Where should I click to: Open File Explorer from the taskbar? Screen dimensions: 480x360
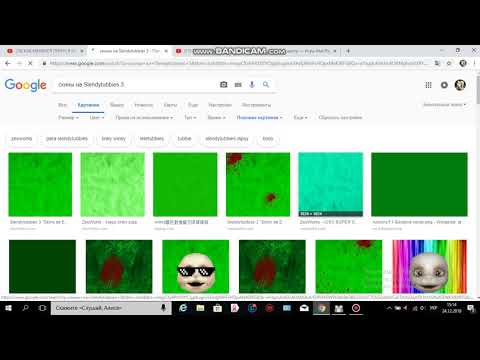[200, 308]
